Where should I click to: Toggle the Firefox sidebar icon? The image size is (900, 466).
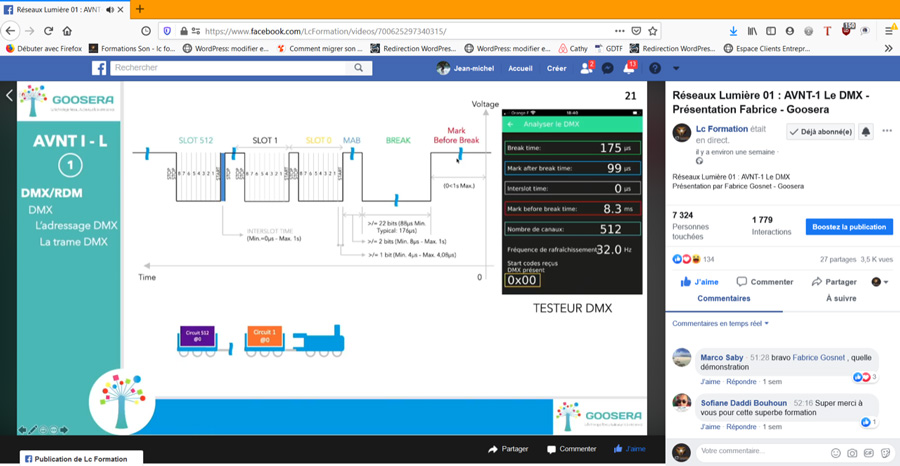tap(771, 31)
